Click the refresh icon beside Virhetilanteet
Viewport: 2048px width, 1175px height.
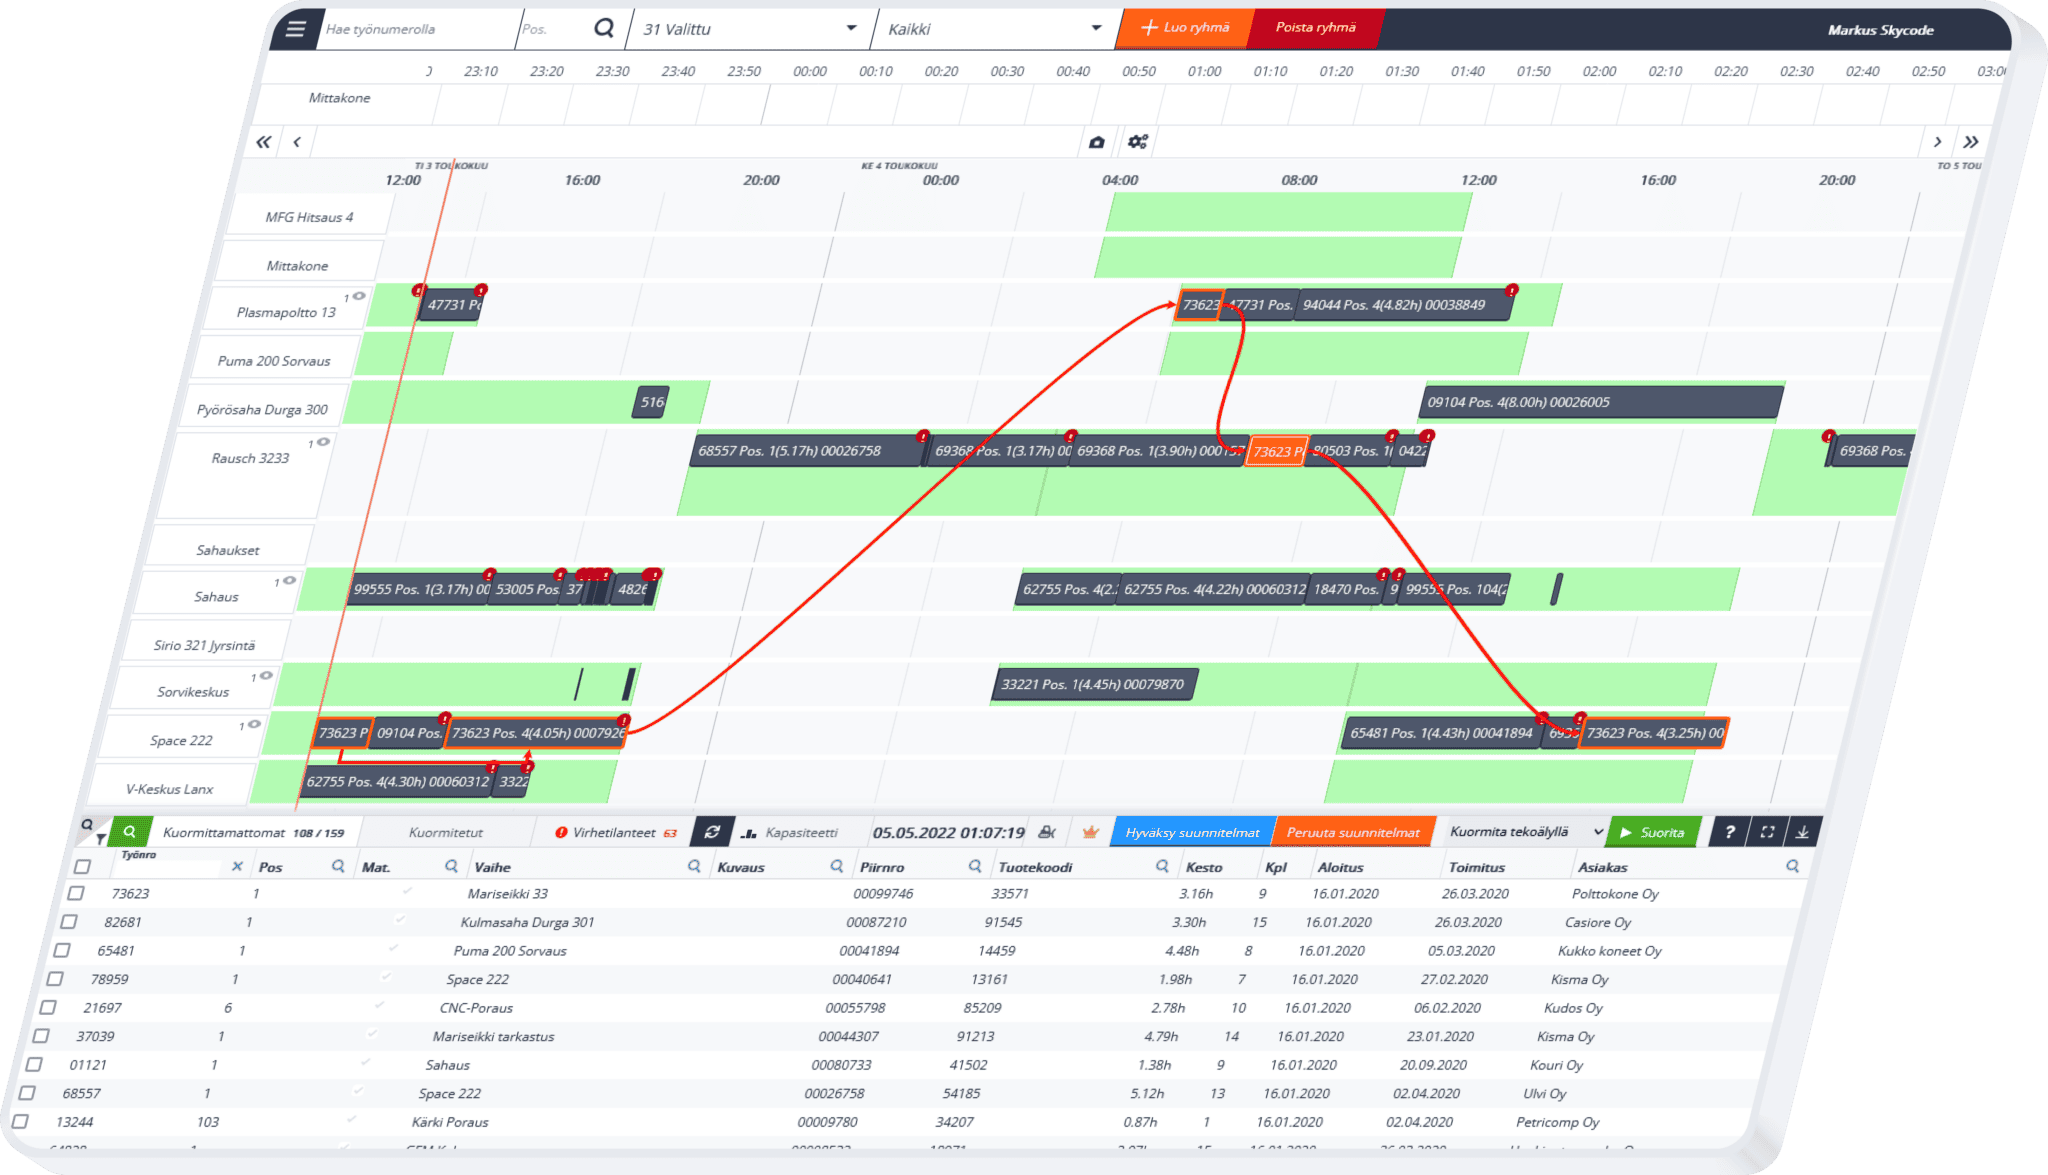pos(712,831)
